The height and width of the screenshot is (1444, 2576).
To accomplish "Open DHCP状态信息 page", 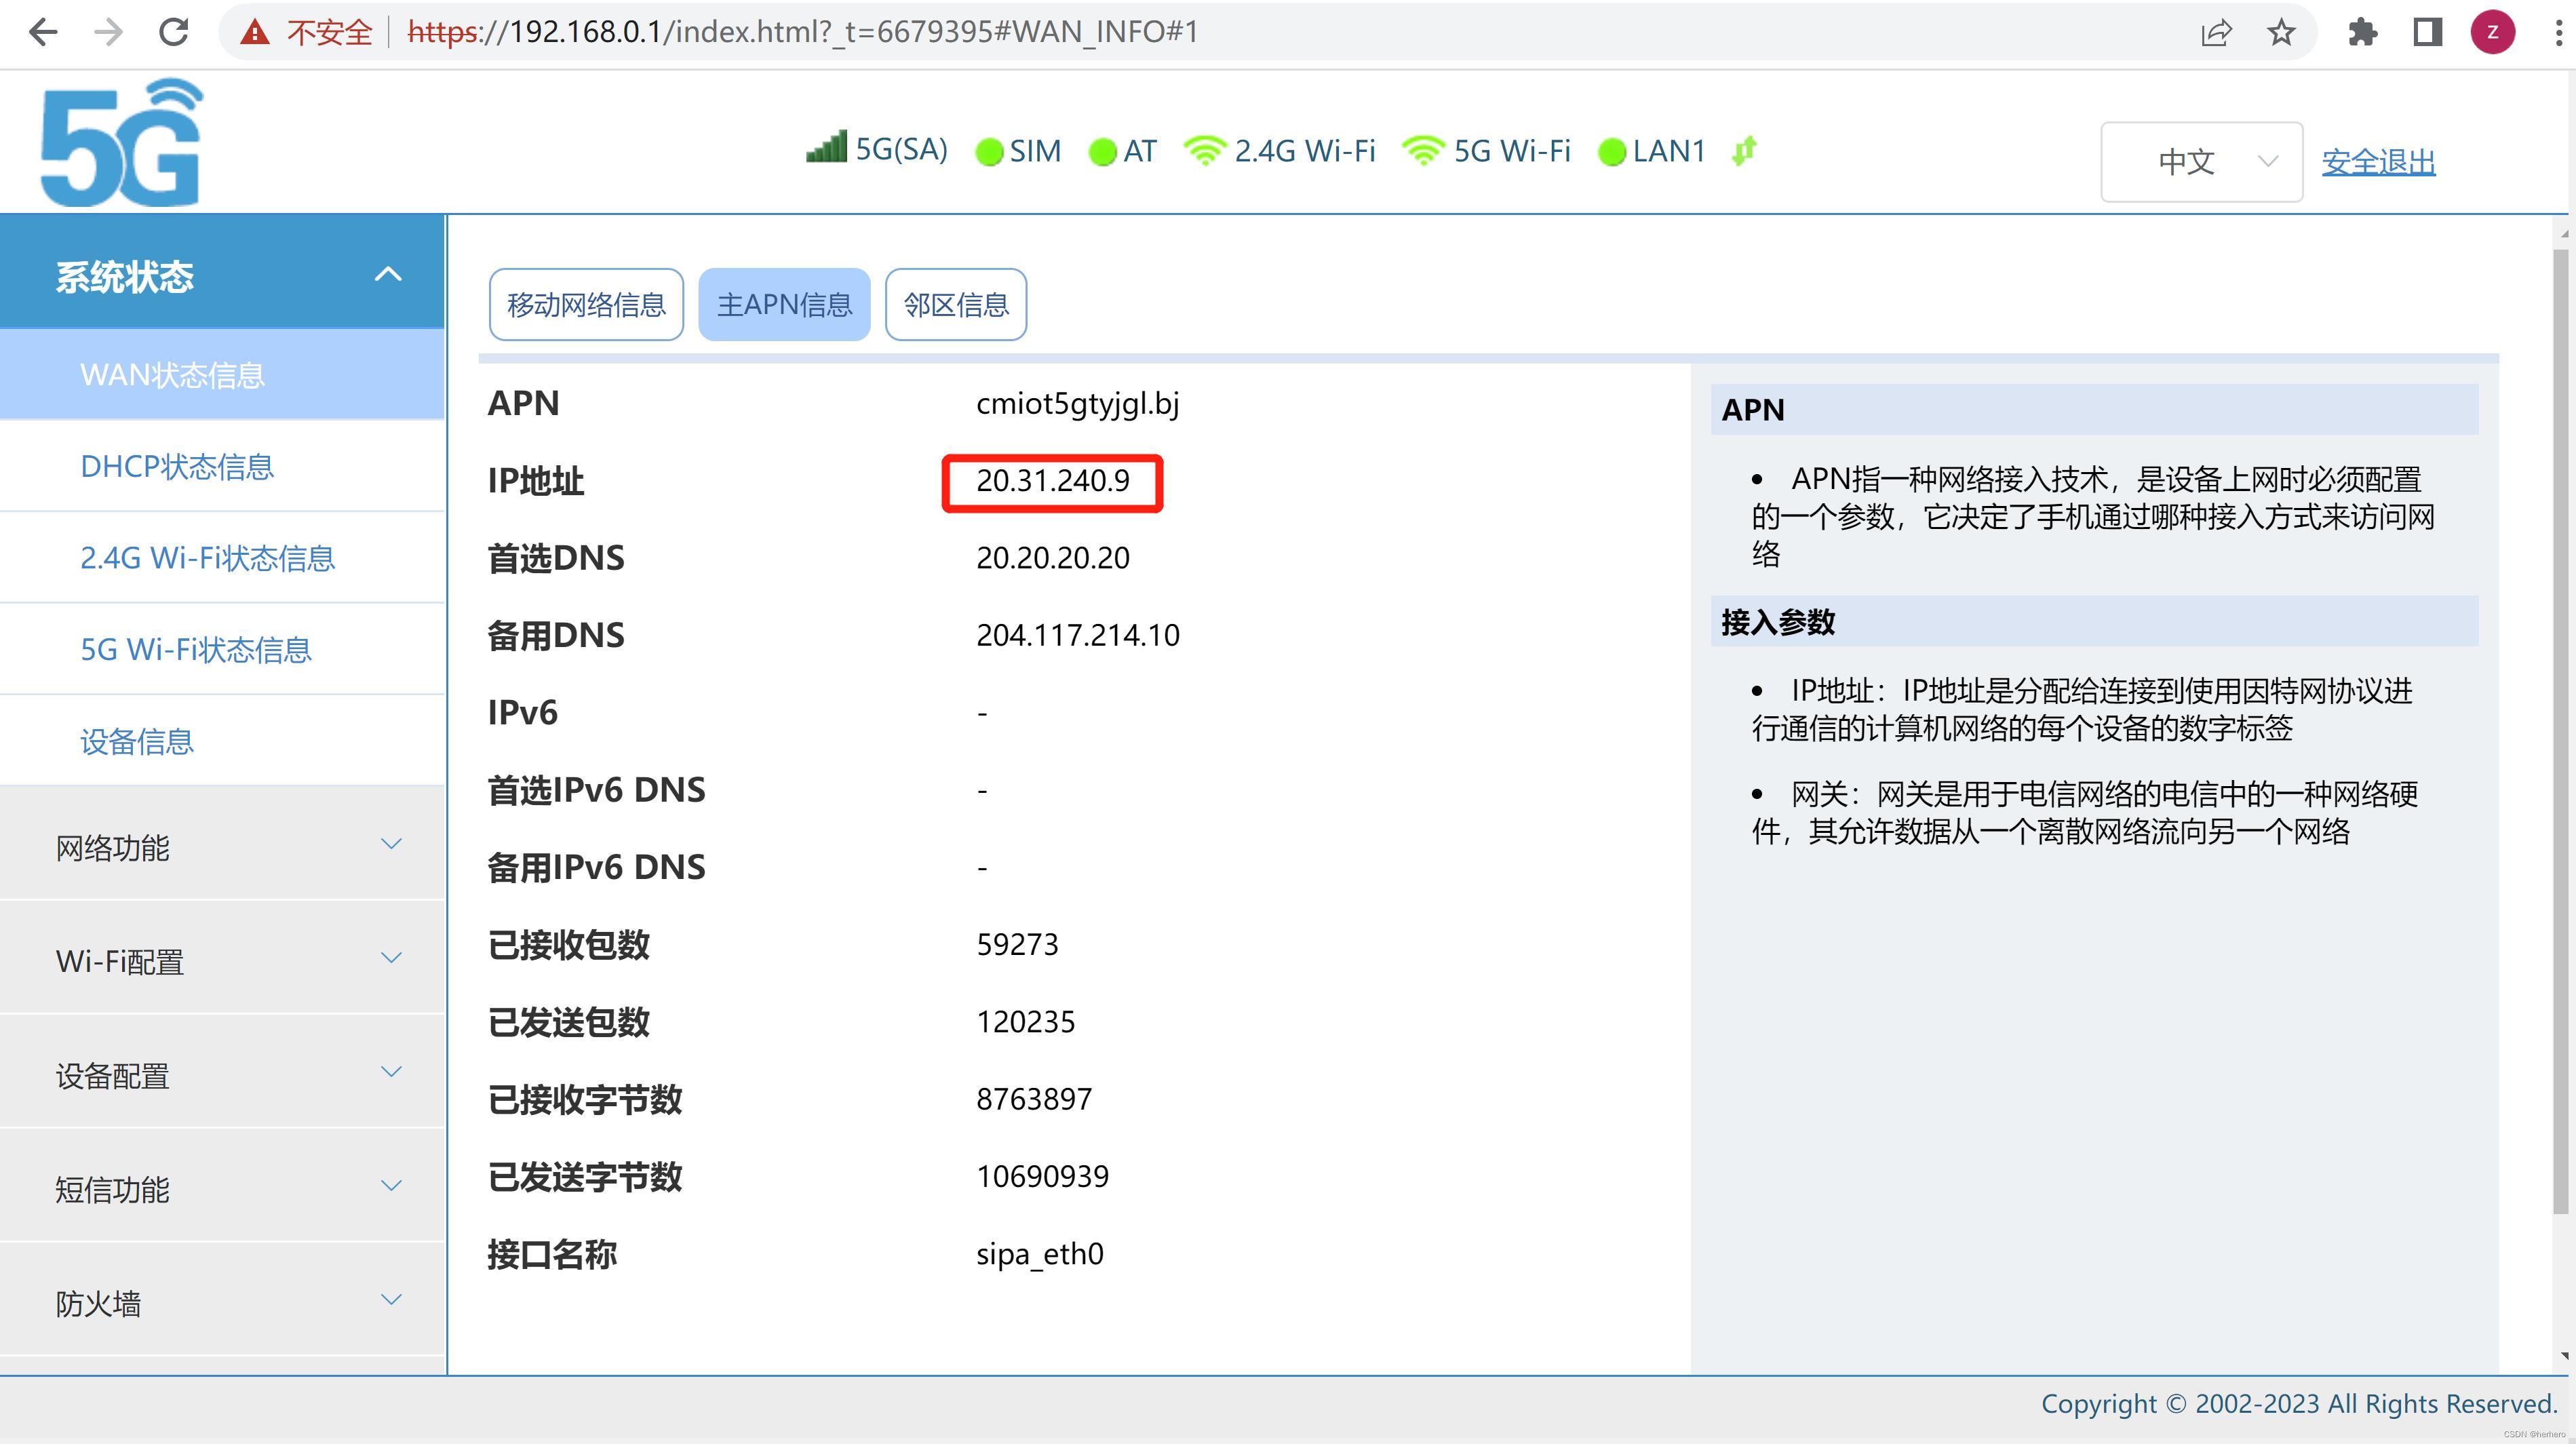I will (222, 466).
